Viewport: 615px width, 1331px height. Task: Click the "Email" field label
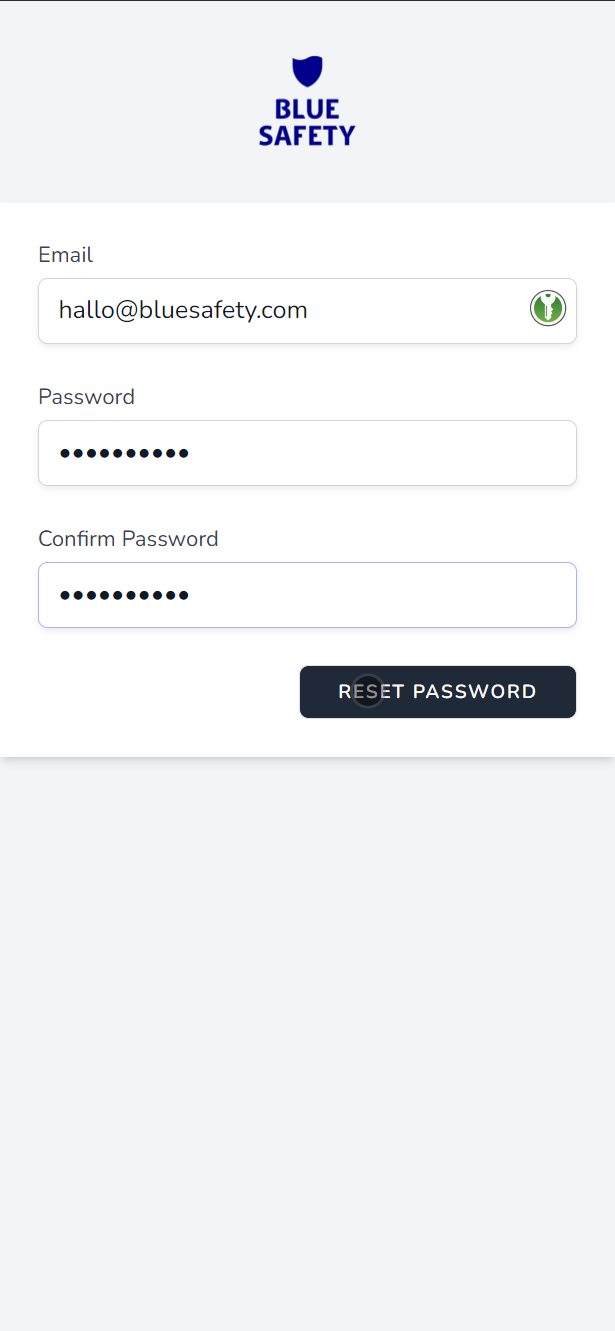tap(65, 255)
